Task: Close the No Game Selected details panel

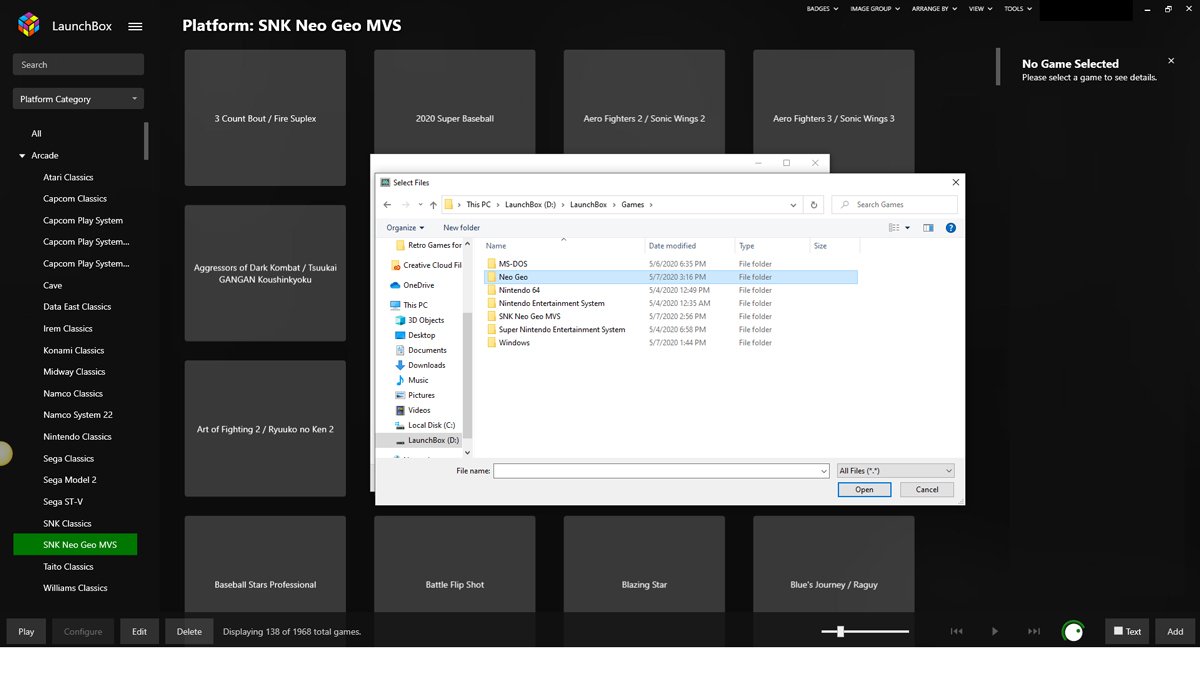Action: tap(1172, 62)
